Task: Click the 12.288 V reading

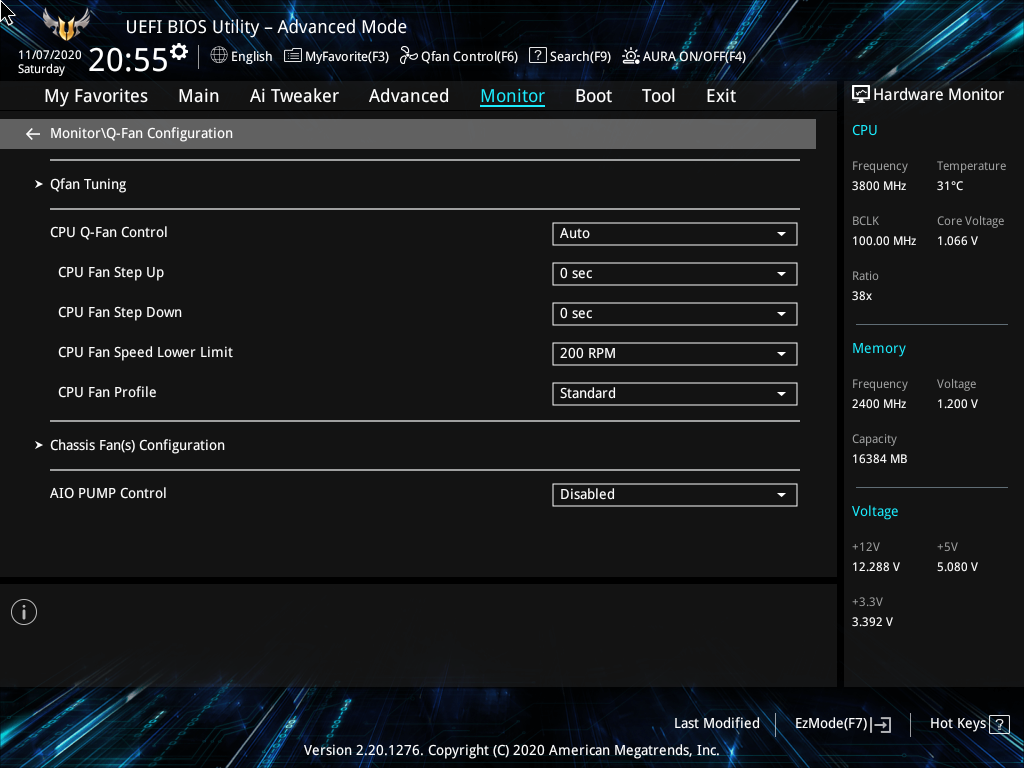Action: click(876, 567)
